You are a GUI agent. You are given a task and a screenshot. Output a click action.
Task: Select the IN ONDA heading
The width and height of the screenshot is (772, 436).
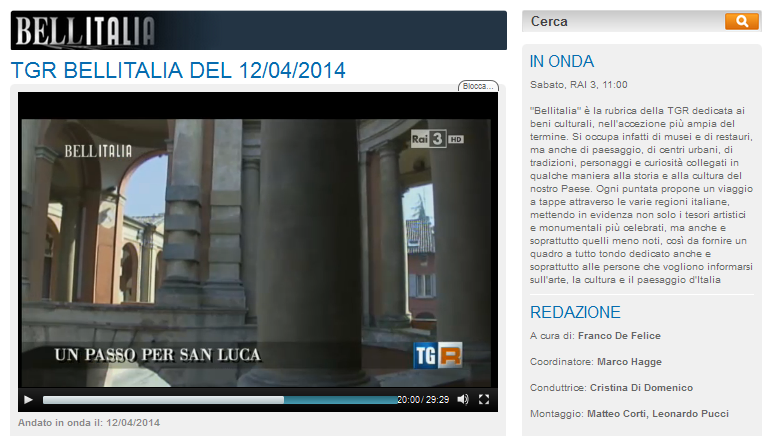[x=562, y=62]
